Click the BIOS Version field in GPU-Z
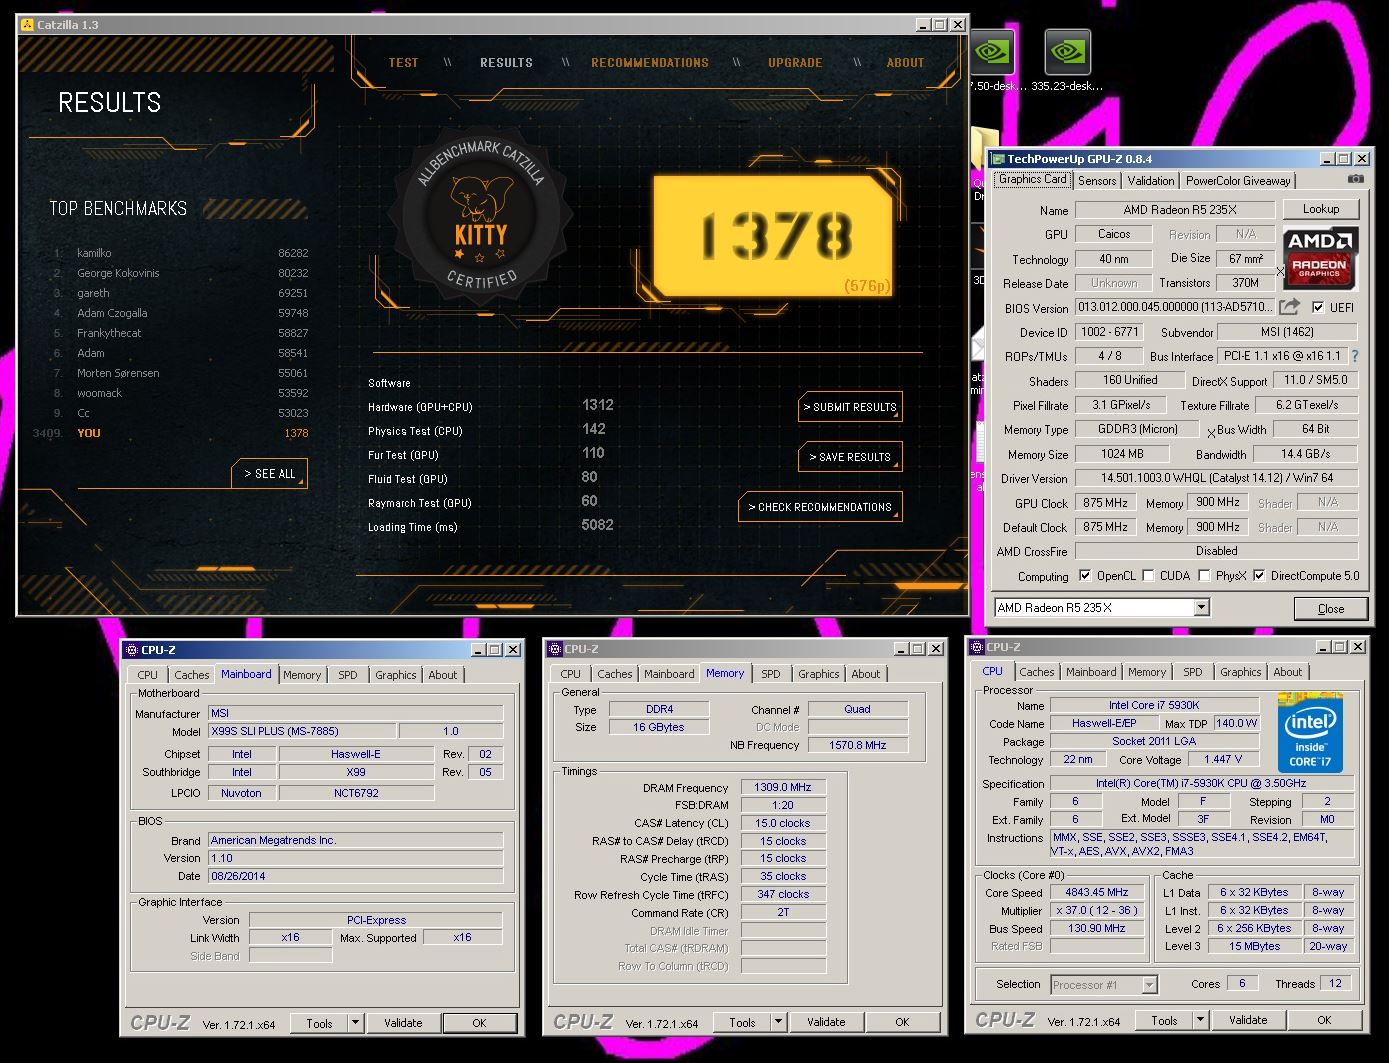 (x=1175, y=307)
